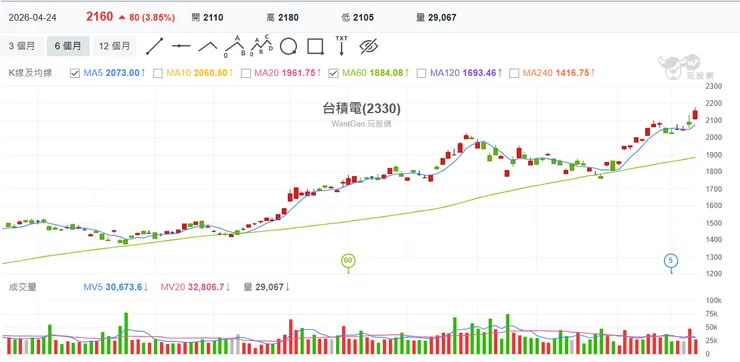Click the blue 5 marker on chart axis
This screenshot has width=740, height=362.
point(671,261)
